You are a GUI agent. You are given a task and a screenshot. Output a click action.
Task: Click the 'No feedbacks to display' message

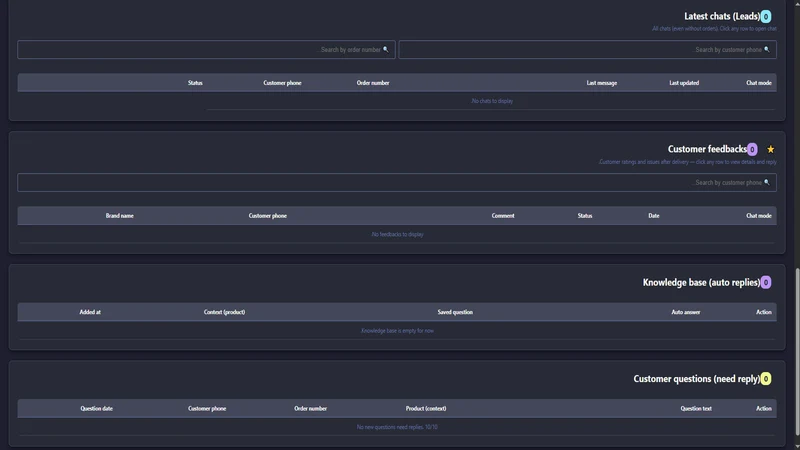coord(397,235)
